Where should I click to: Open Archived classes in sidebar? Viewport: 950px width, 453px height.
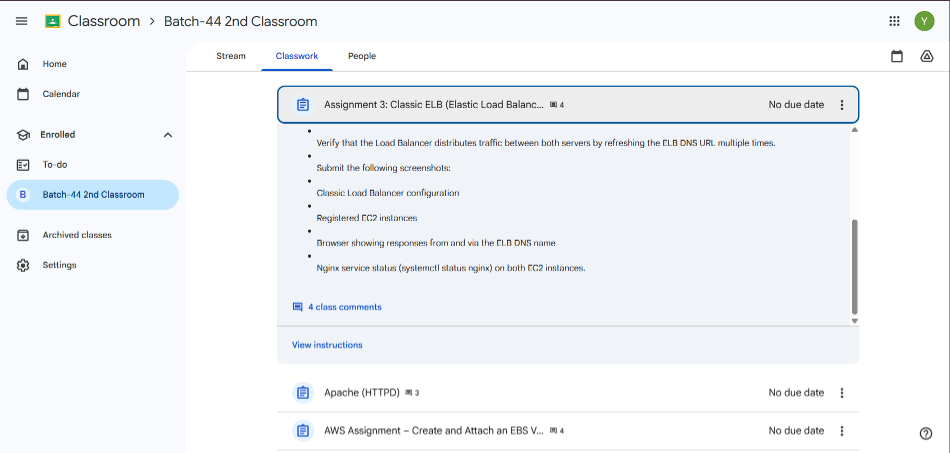pos(93,235)
